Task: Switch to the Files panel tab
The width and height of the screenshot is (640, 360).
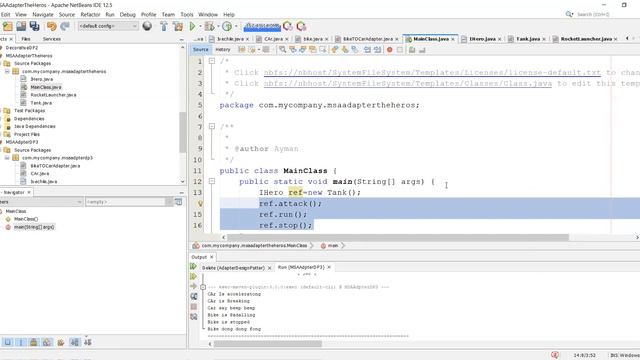Action: [x=26, y=39]
